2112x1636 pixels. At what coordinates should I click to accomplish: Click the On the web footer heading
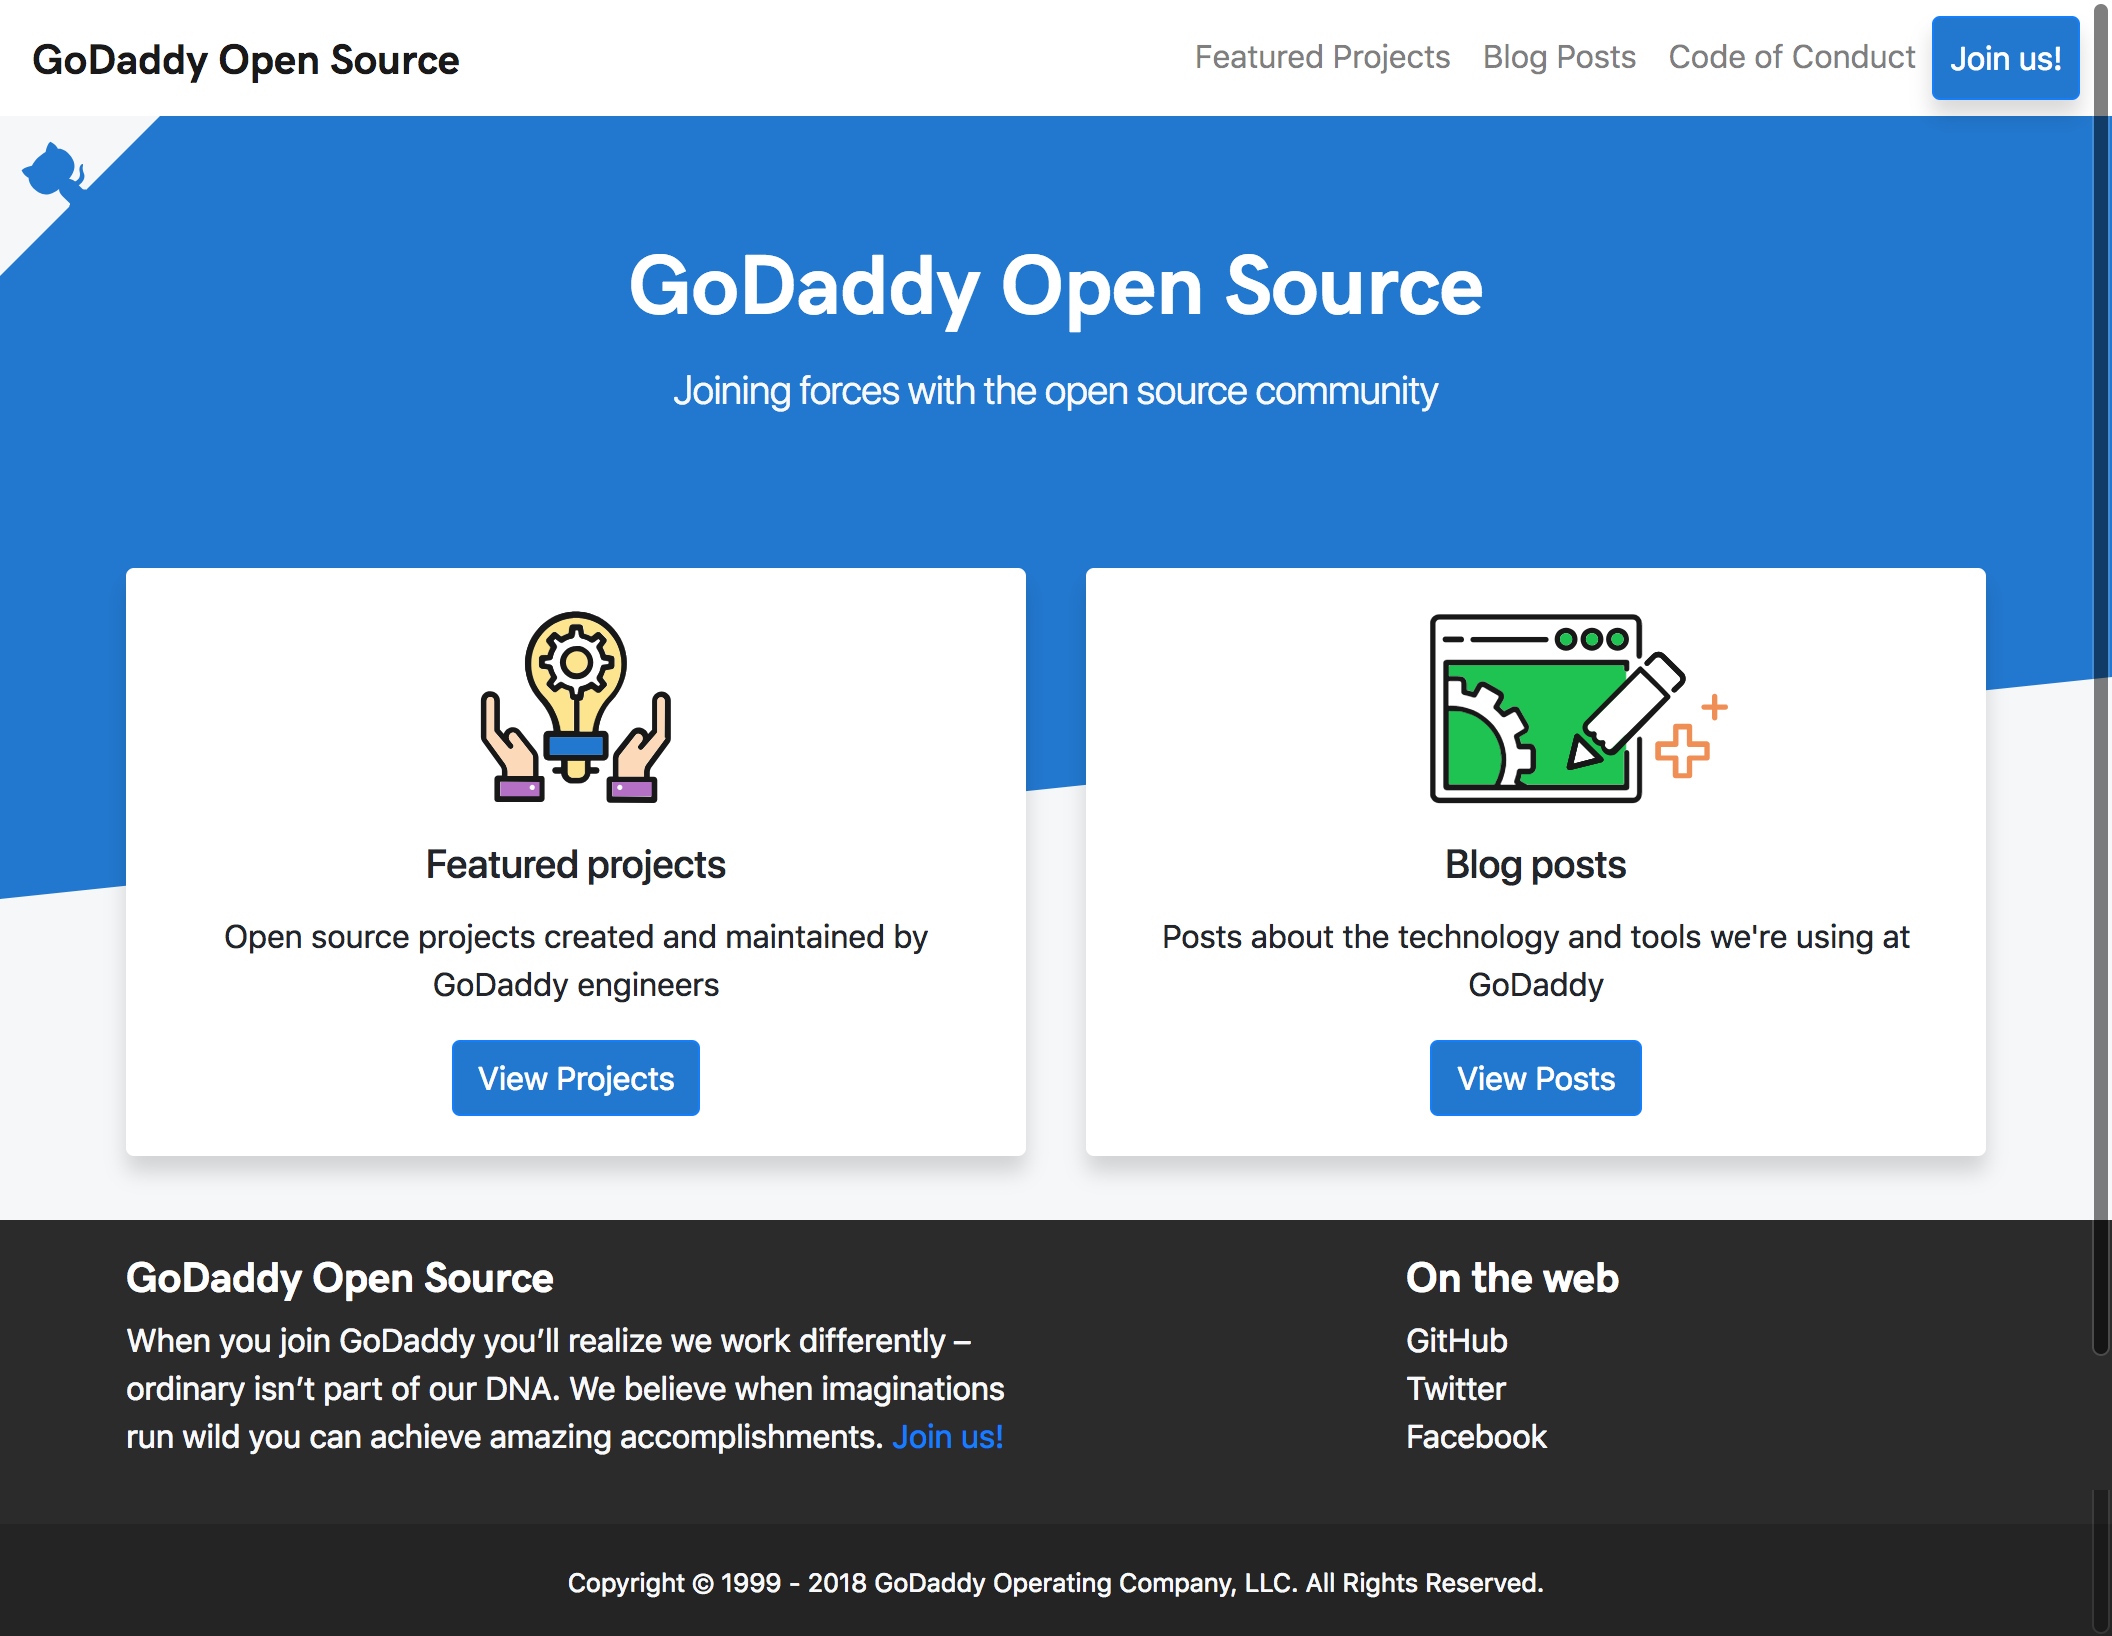1512,1278
